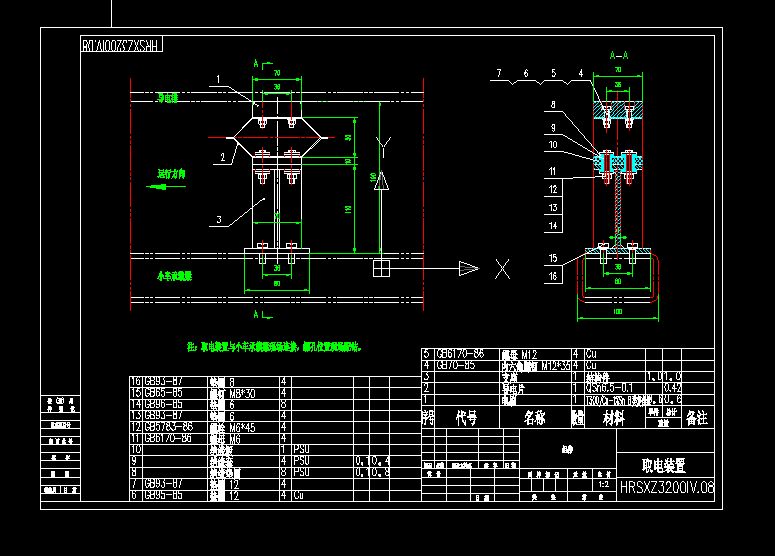Click the 材料 column header
This screenshot has height=556, width=775.
(x=613, y=419)
